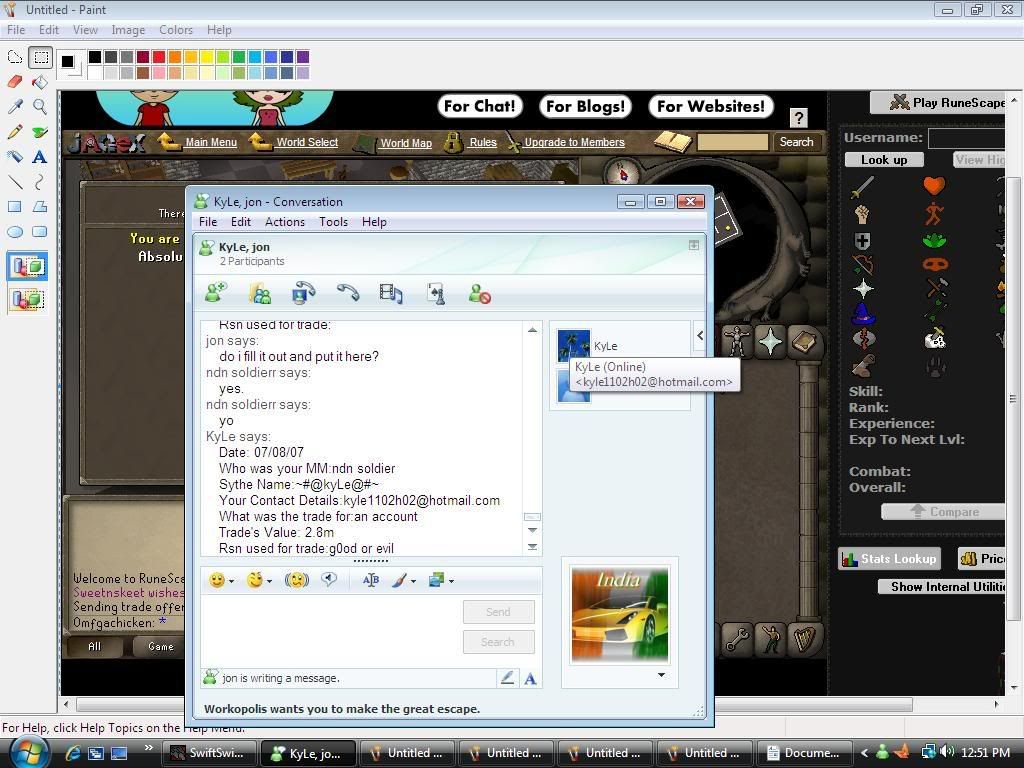The height and width of the screenshot is (768, 1024).
Task: Click the volume icon in system tray
Action: 948,752
